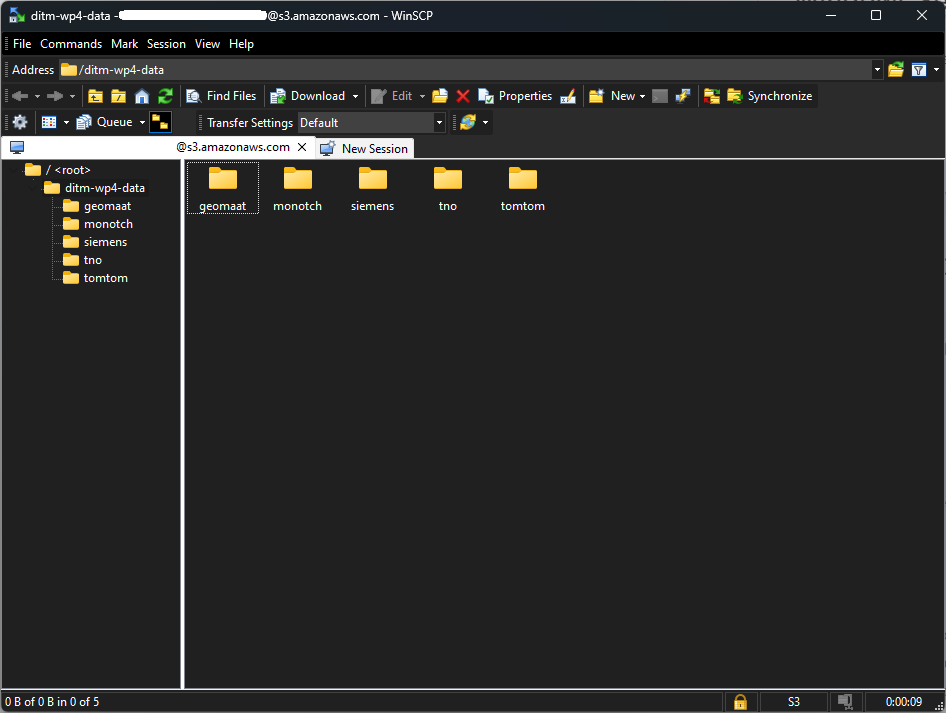Image resolution: width=946 pixels, height=713 pixels.
Task: Open the View menu
Action: [x=208, y=44]
